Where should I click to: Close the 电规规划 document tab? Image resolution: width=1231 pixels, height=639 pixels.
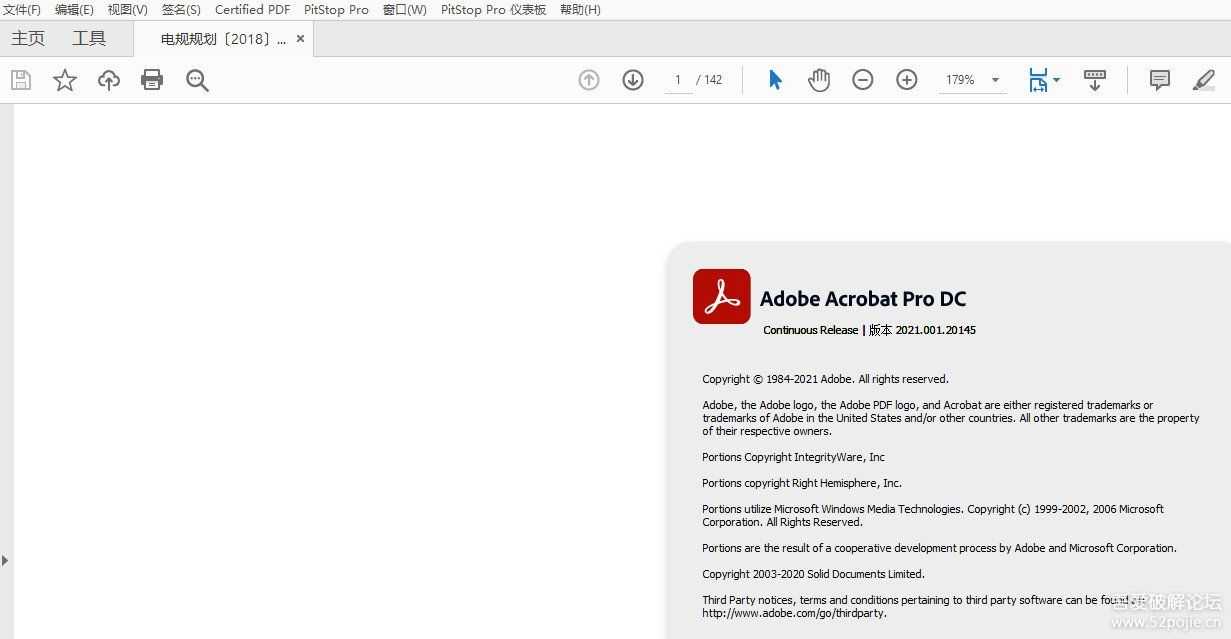pyautogui.click(x=300, y=39)
